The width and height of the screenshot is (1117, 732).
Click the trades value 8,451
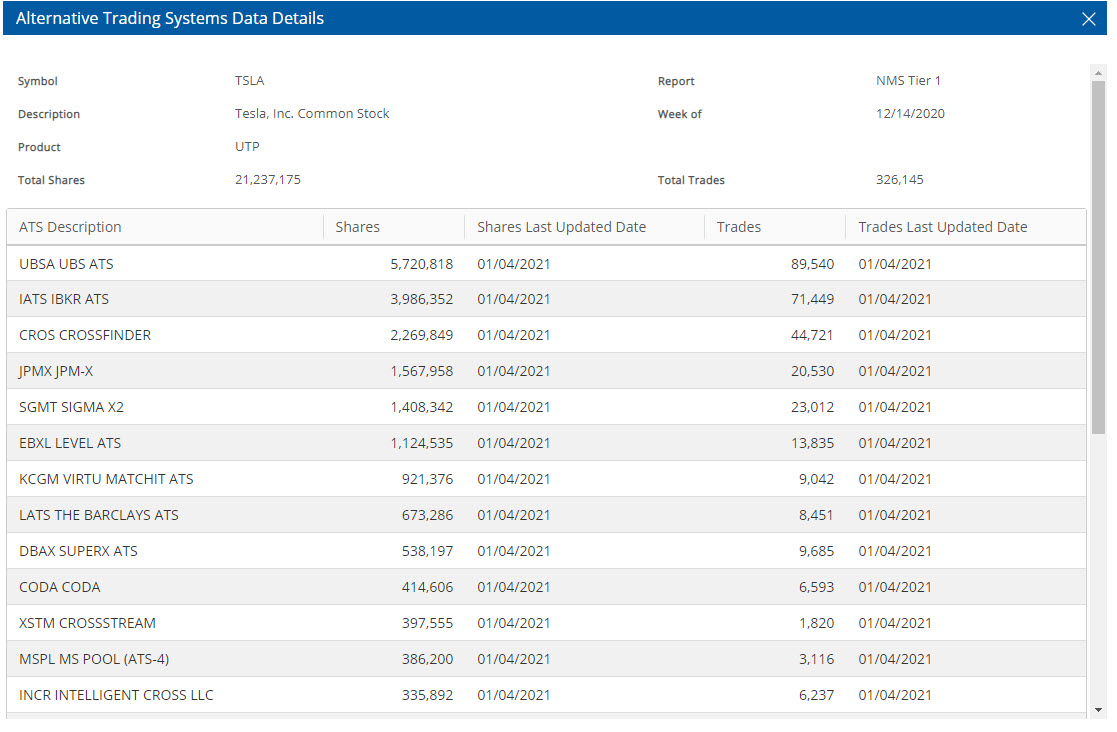point(816,516)
